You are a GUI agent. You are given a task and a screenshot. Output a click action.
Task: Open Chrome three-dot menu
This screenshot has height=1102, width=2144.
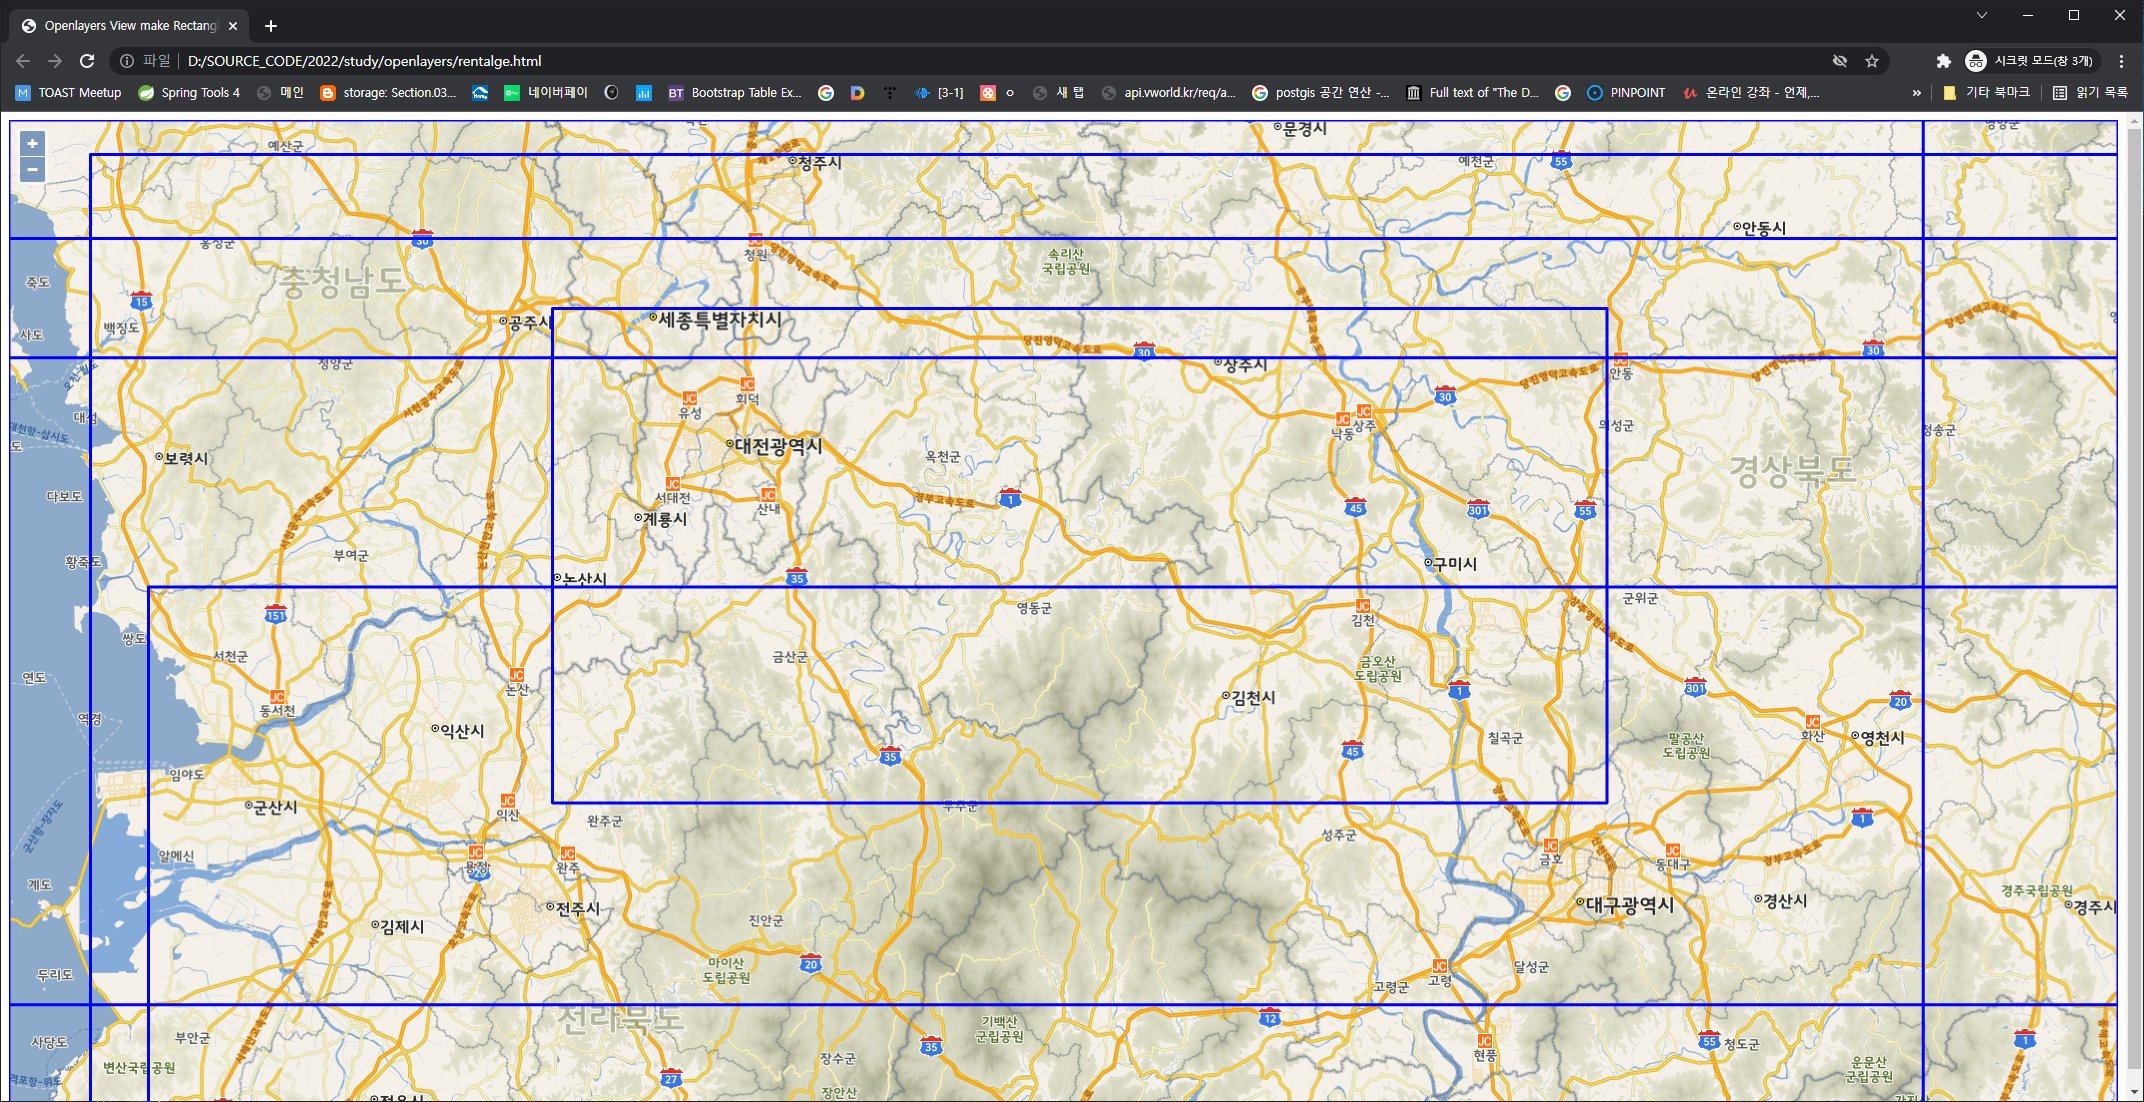tap(2121, 61)
